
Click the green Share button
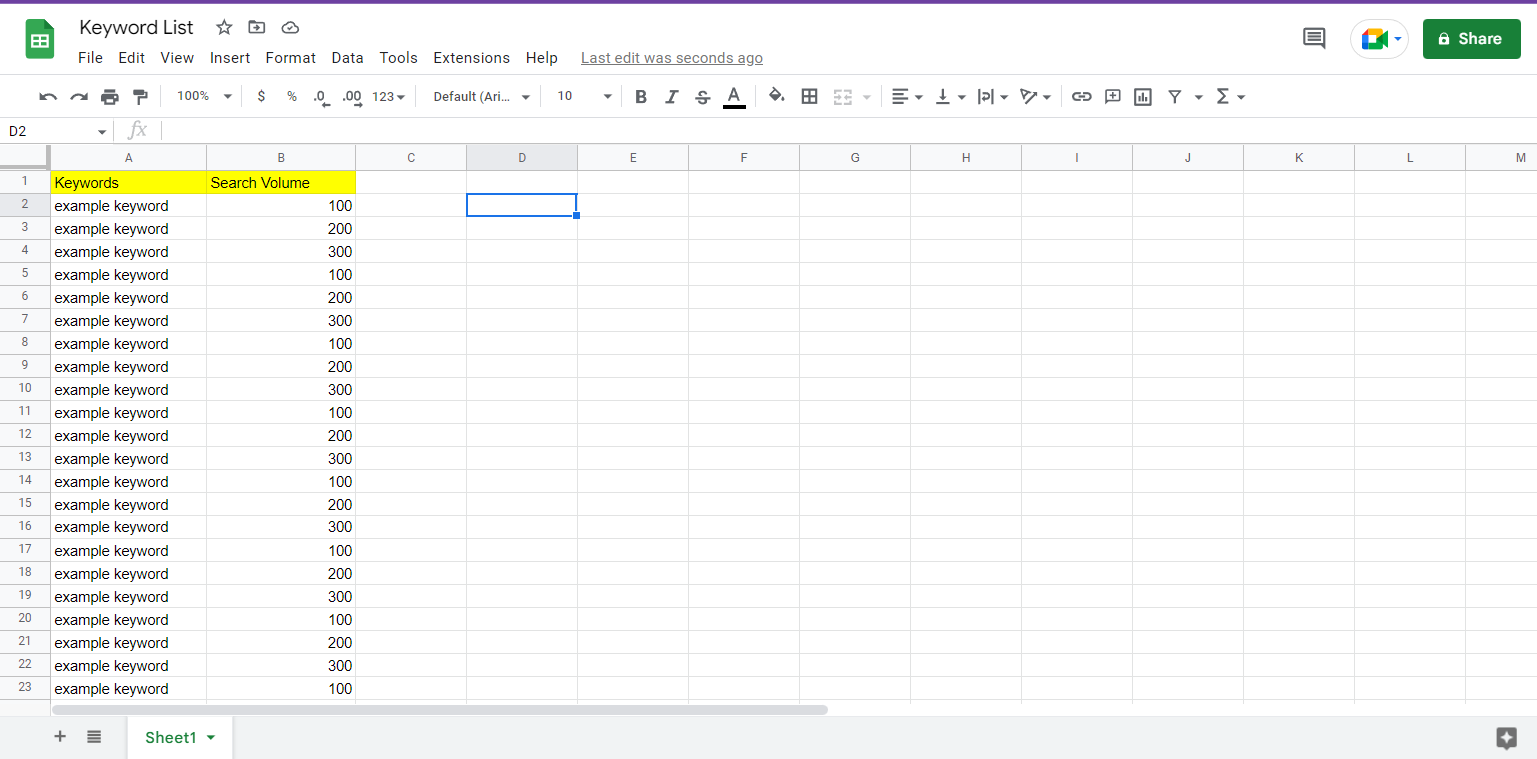point(1471,39)
